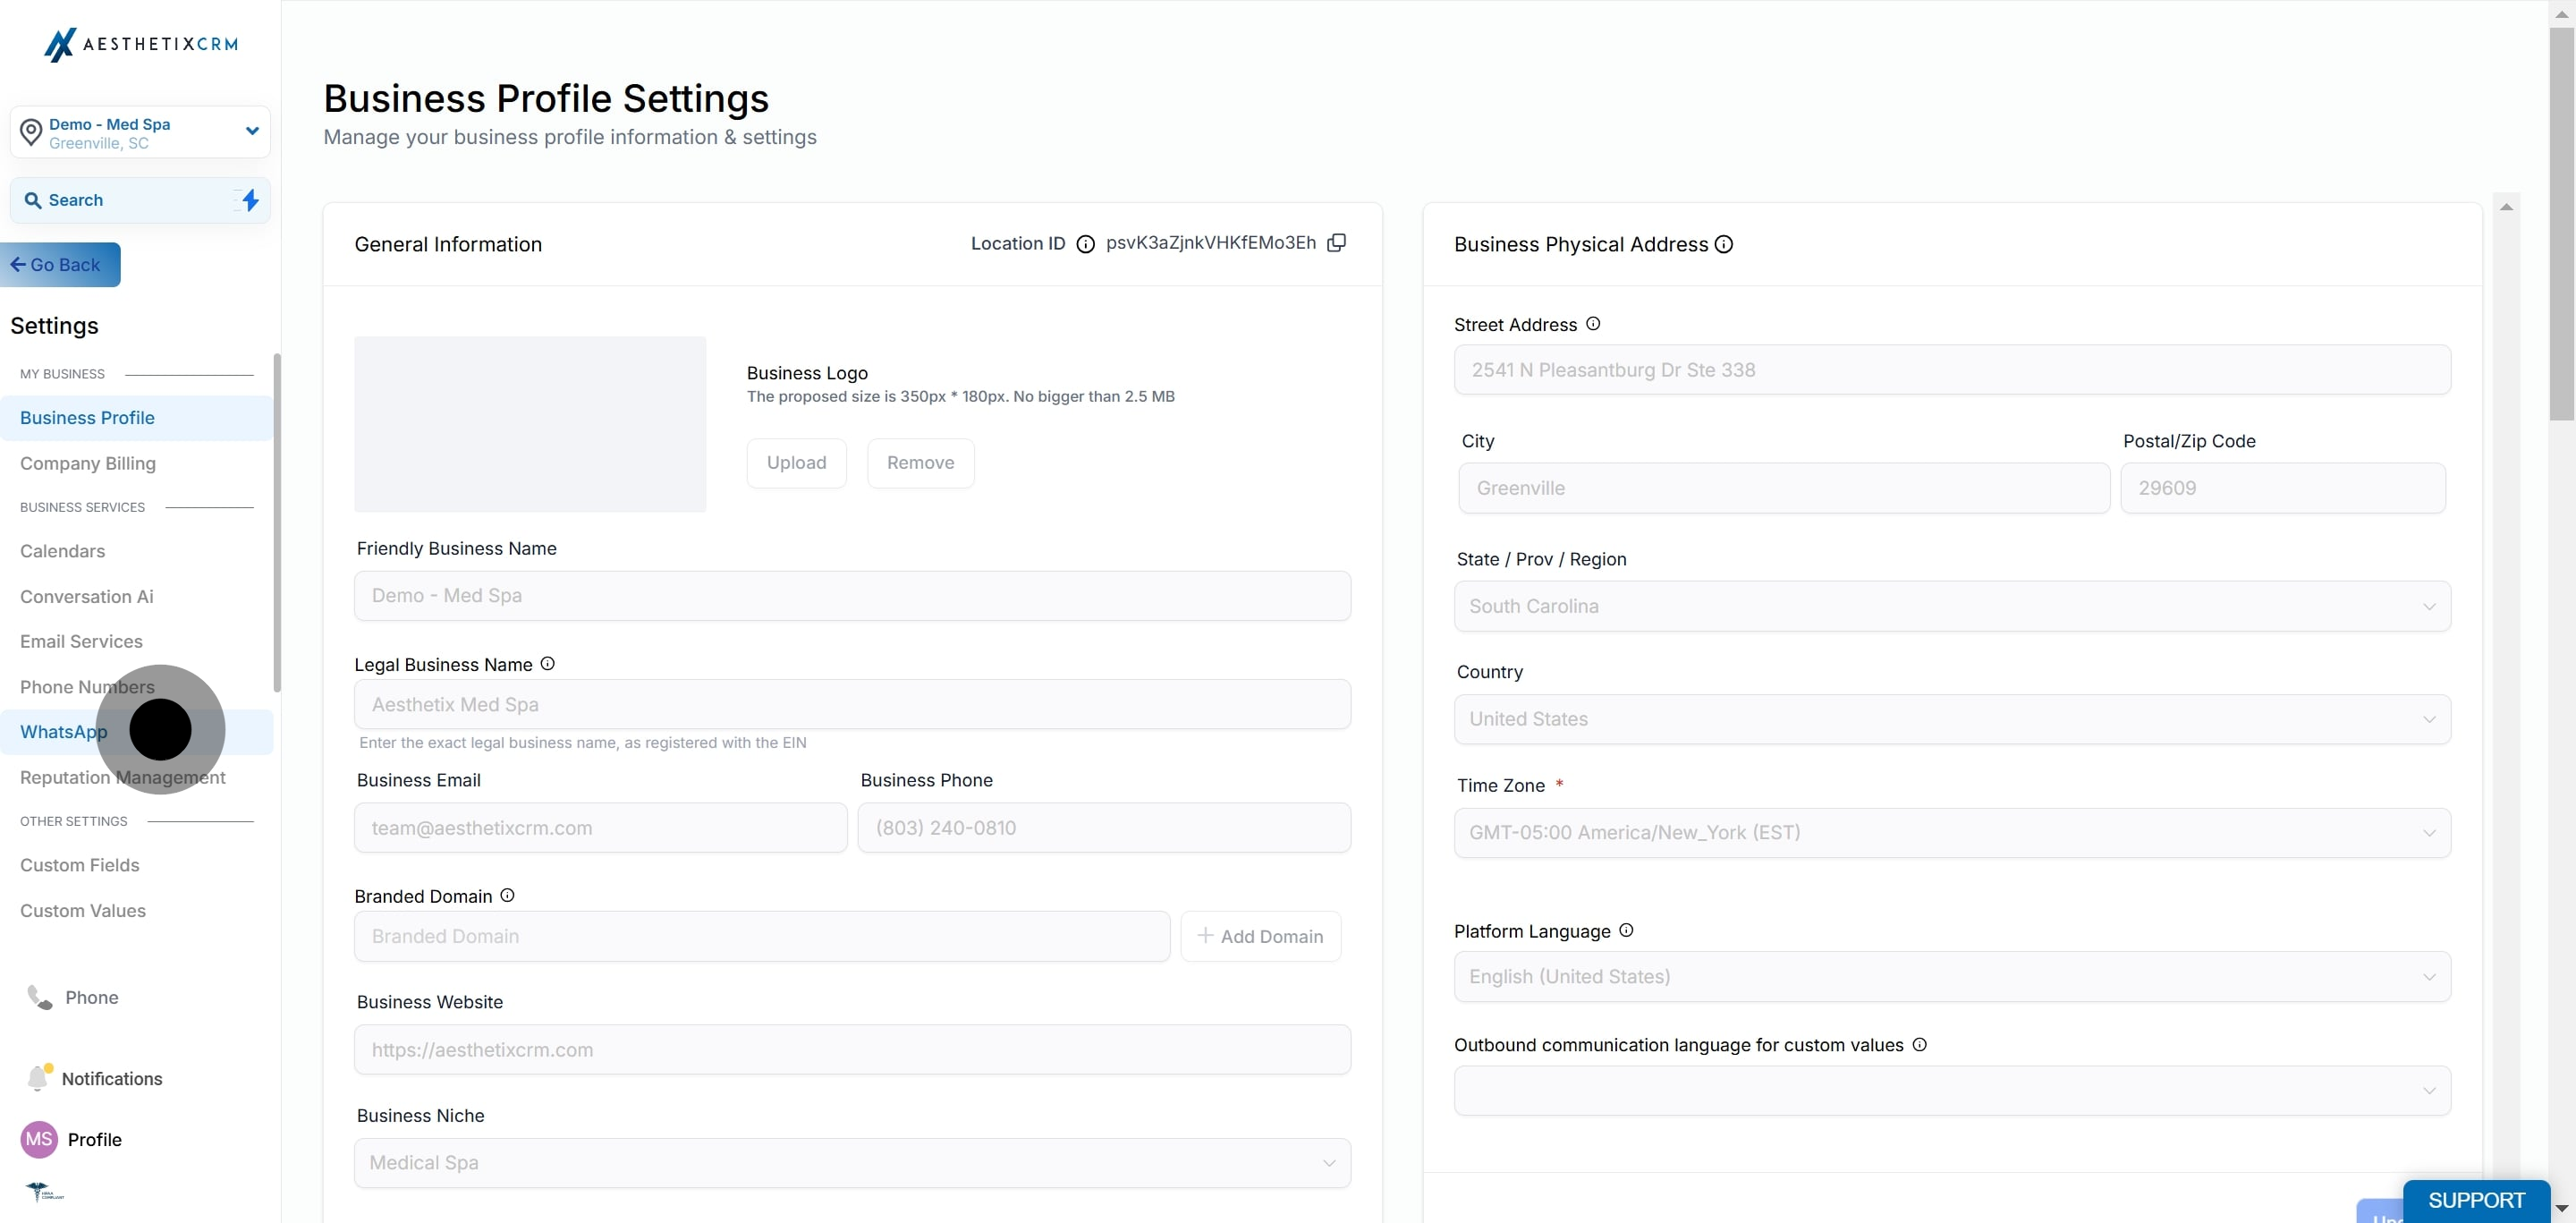The image size is (2576, 1223).
Task: Click the Branded Domain field
Action: (762, 936)
